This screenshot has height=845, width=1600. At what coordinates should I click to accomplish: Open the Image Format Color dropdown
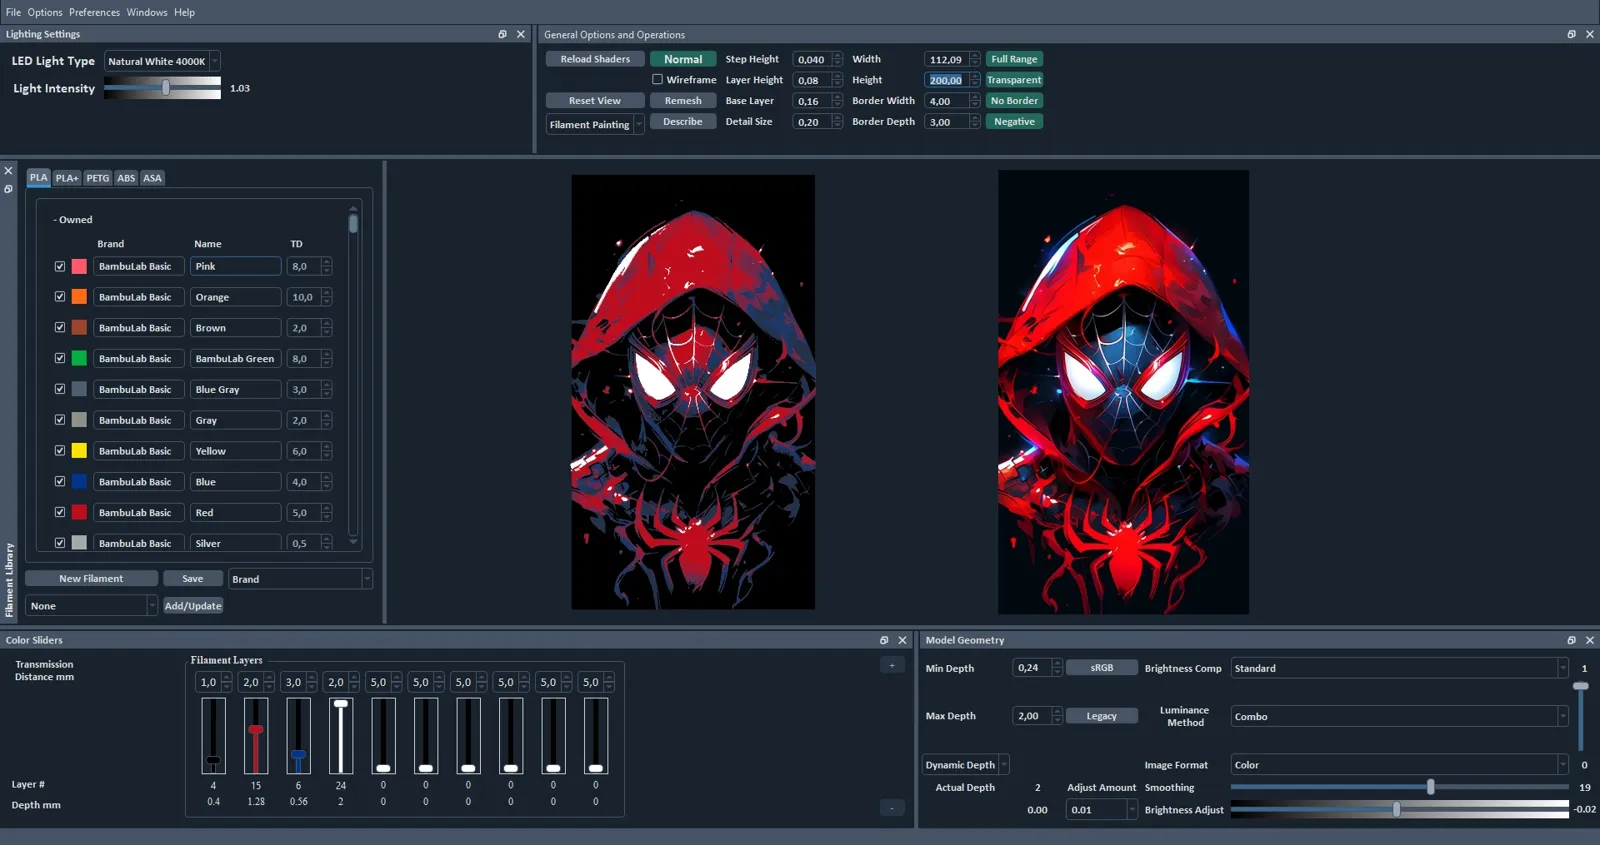tap(1399, 765)
